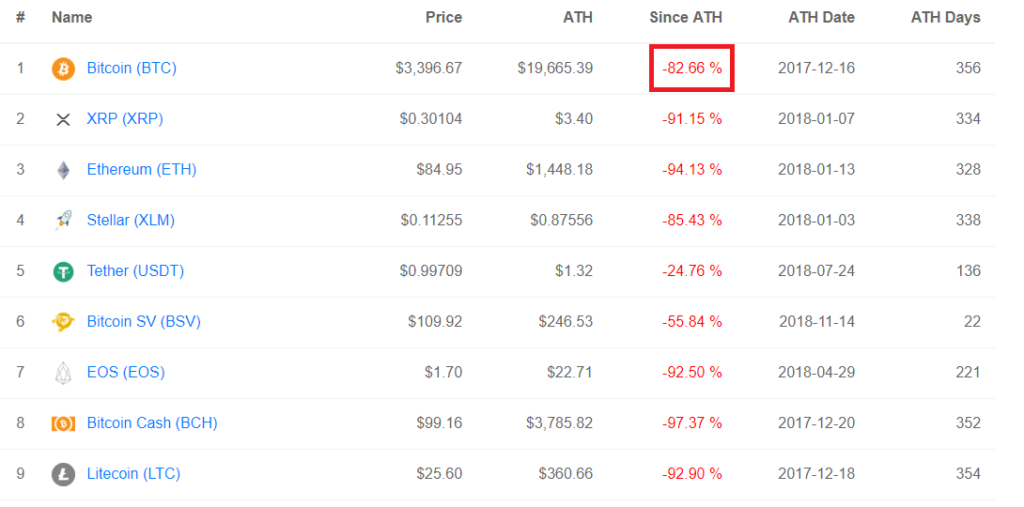This screenshot has height=507, width=1024.
Task: Click the EOS logo icon
Action: [x=63, y=373]
